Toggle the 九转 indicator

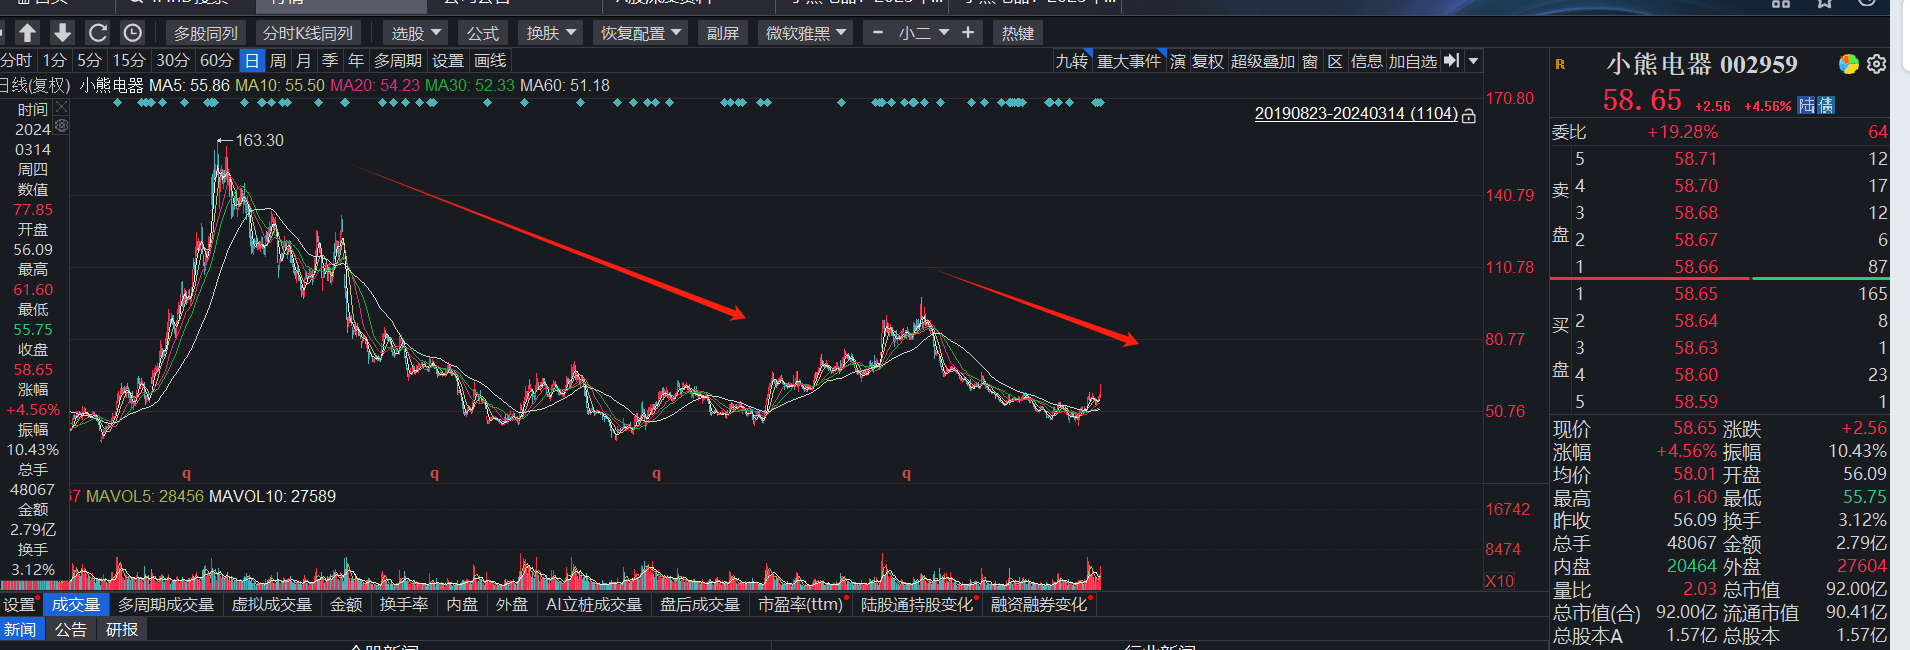click(1072, 61)
